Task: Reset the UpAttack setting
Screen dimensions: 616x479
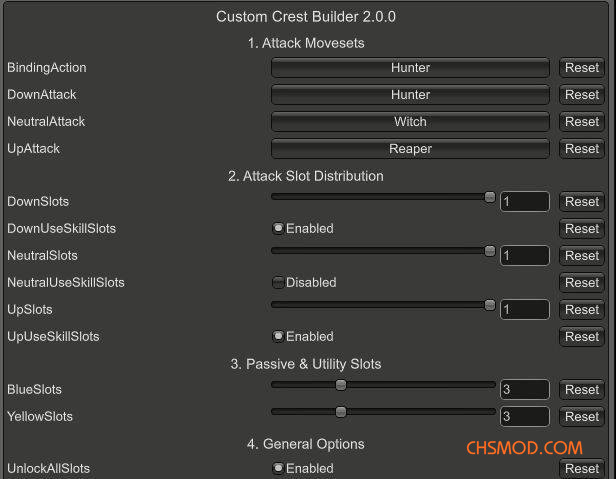Action: [582, 149]
